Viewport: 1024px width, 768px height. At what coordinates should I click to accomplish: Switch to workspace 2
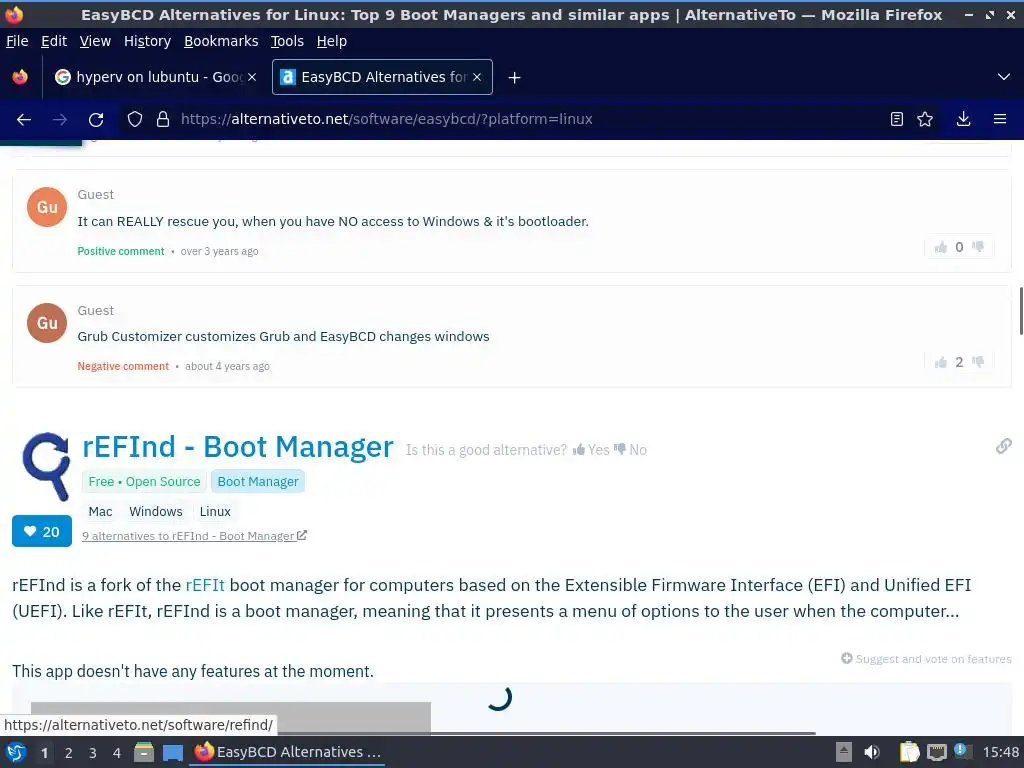tap(69, 753)
